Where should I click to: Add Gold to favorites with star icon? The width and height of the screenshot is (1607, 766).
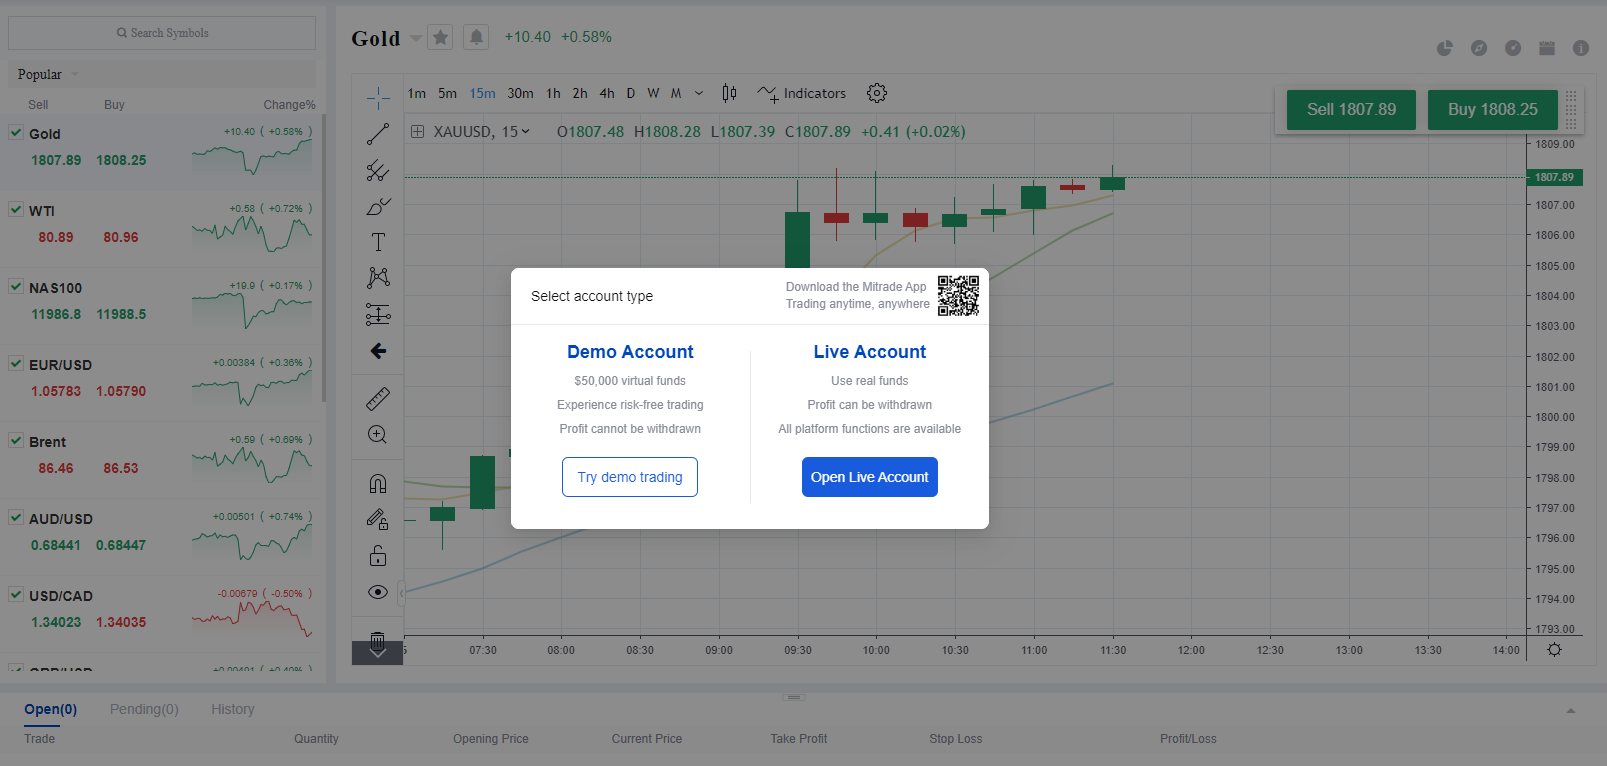440,38
